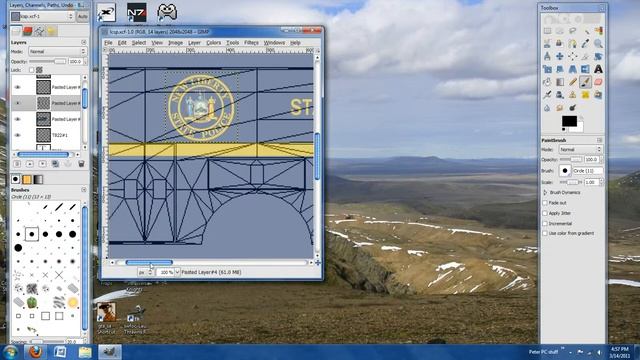Select the Shear tool
The width and height of the screenshot is (640, 360).
click(560, 69)
